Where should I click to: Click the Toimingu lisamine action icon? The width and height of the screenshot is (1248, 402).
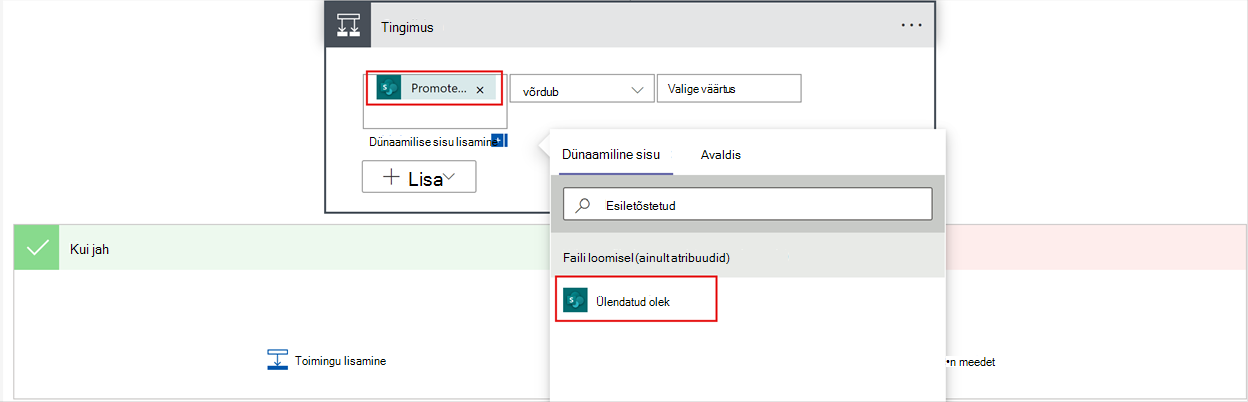(x=277, y=360)
